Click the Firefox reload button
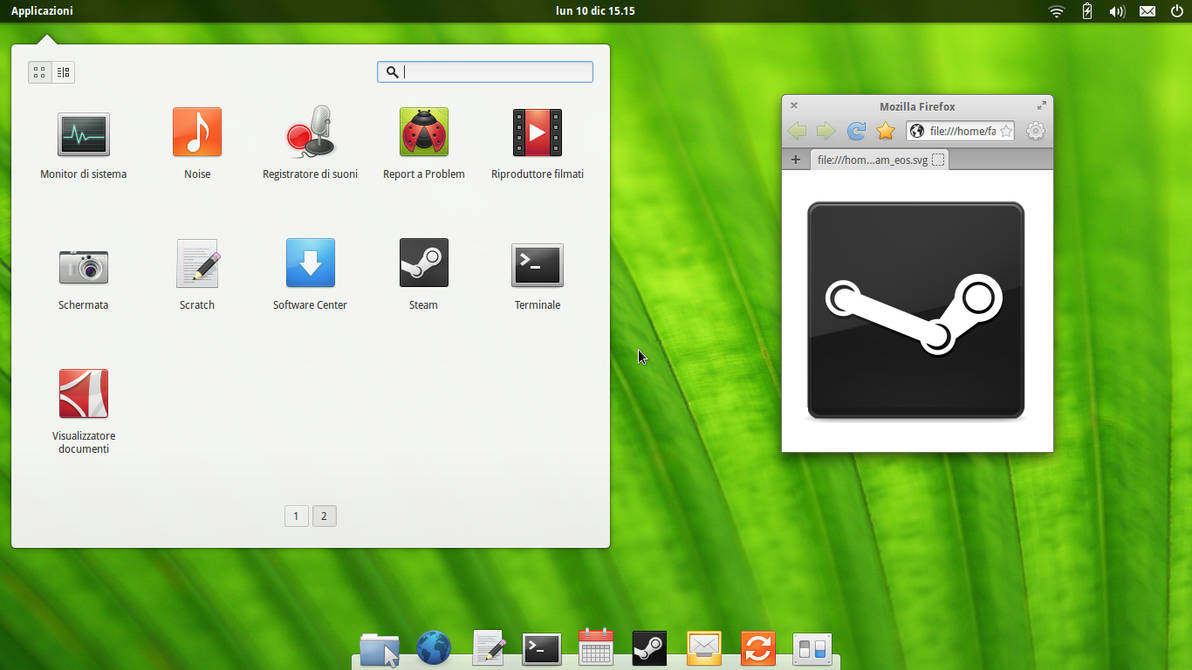This screenshot has width=1192, height=670. [x=856, y=130]
